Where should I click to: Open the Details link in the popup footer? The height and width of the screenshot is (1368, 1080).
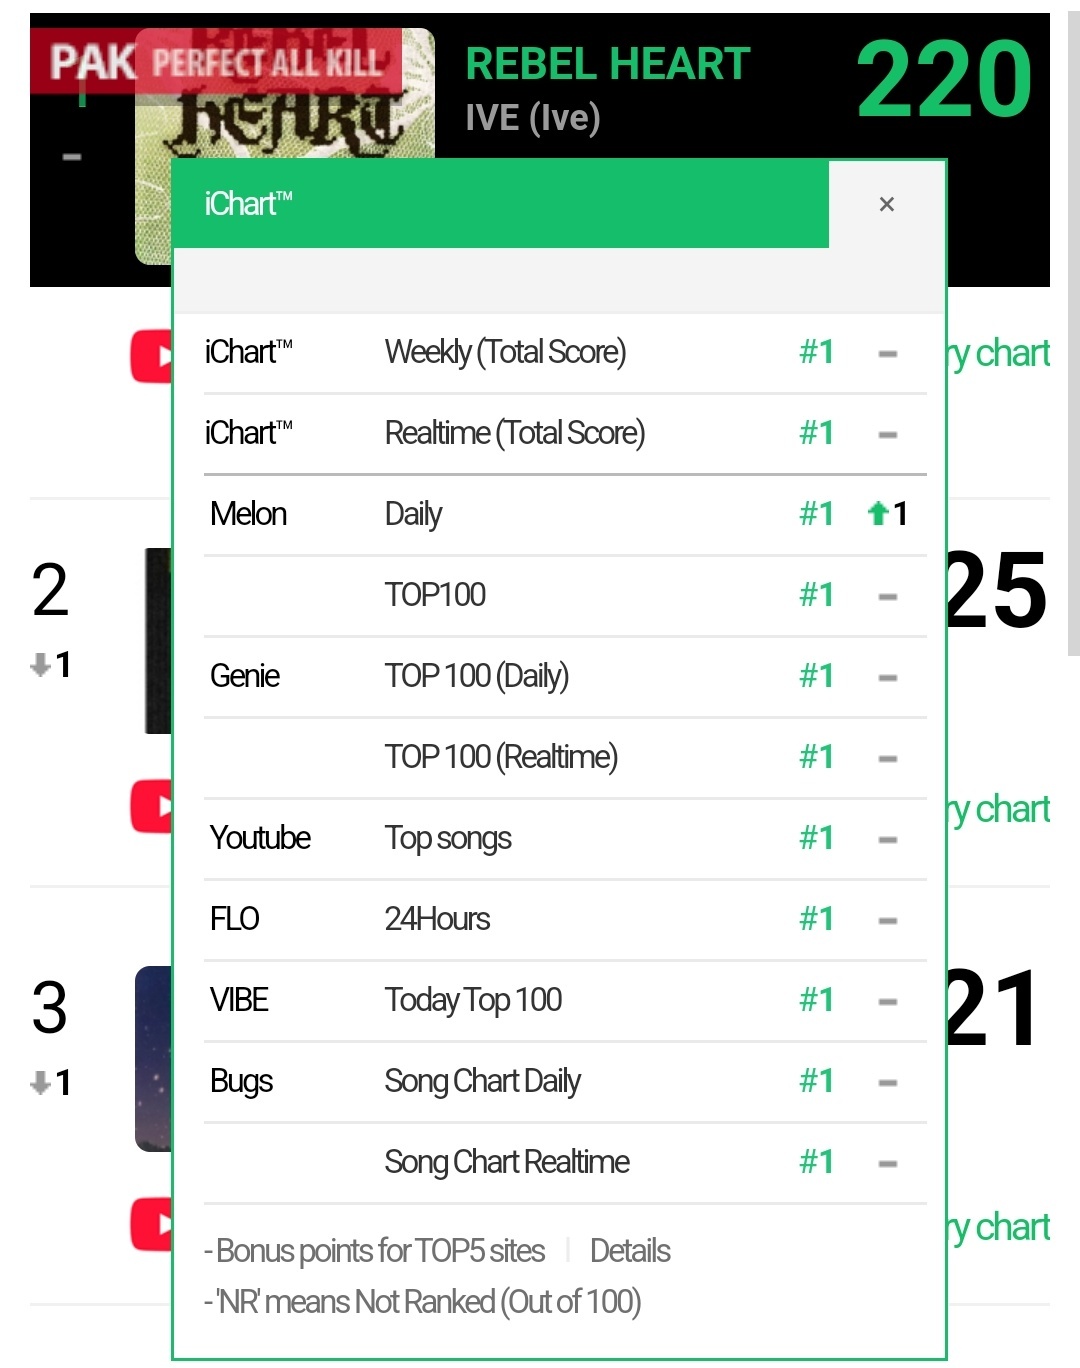[630, 1251]
